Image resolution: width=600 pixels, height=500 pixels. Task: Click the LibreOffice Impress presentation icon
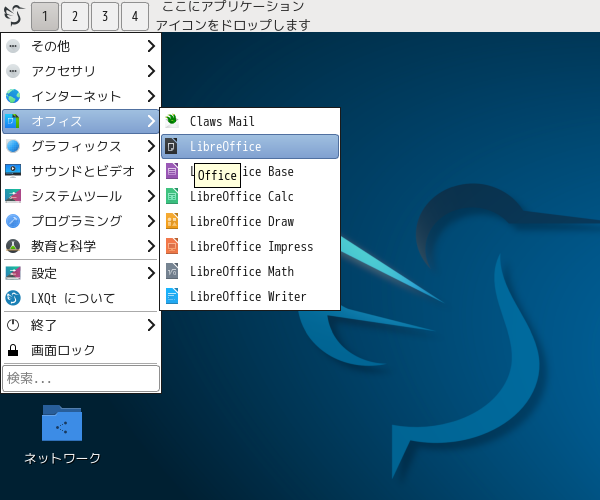click(172, 246)
